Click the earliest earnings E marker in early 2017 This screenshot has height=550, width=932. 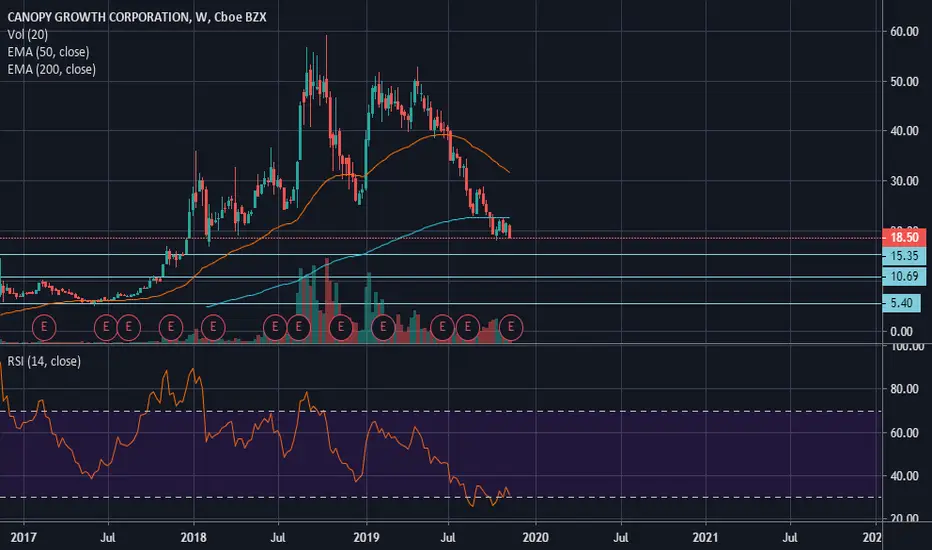click(x=43, y=327)
